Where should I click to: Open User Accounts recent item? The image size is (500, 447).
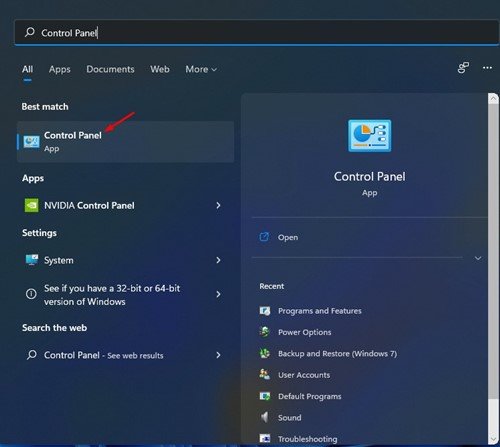click(x=304, y=375)
